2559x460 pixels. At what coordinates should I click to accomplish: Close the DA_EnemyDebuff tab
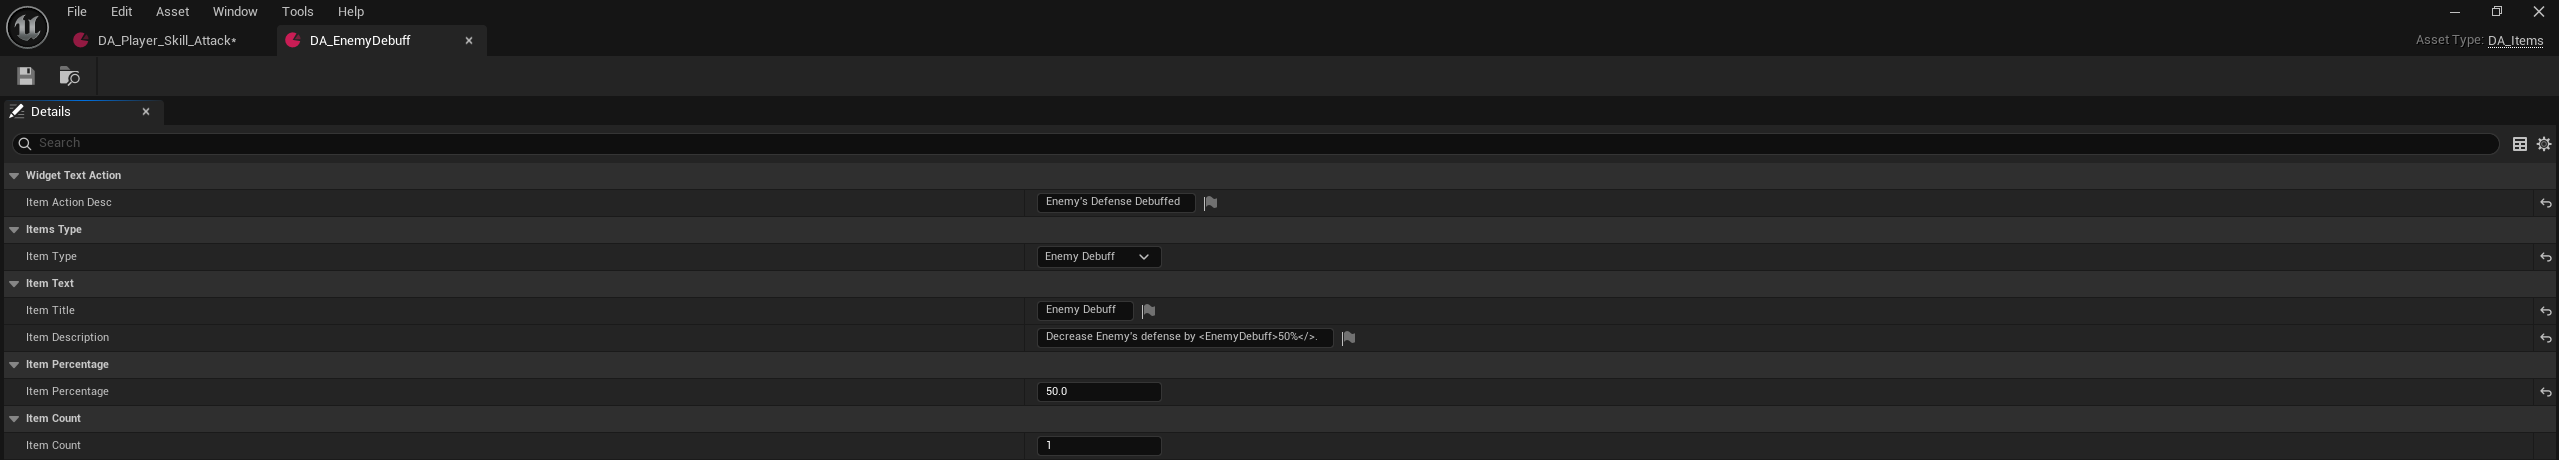point(468,41)
